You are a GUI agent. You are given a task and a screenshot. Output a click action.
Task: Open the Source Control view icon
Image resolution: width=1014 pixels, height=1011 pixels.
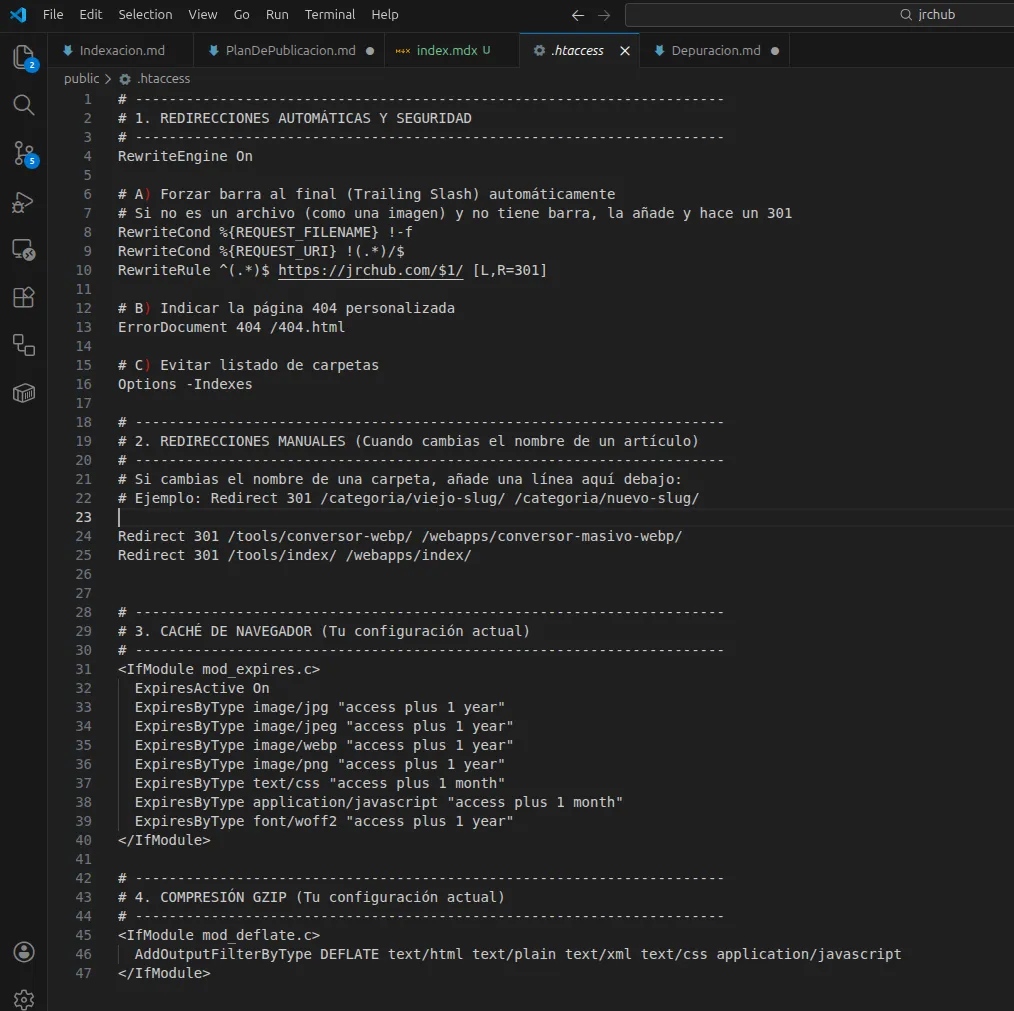(24, 154)
